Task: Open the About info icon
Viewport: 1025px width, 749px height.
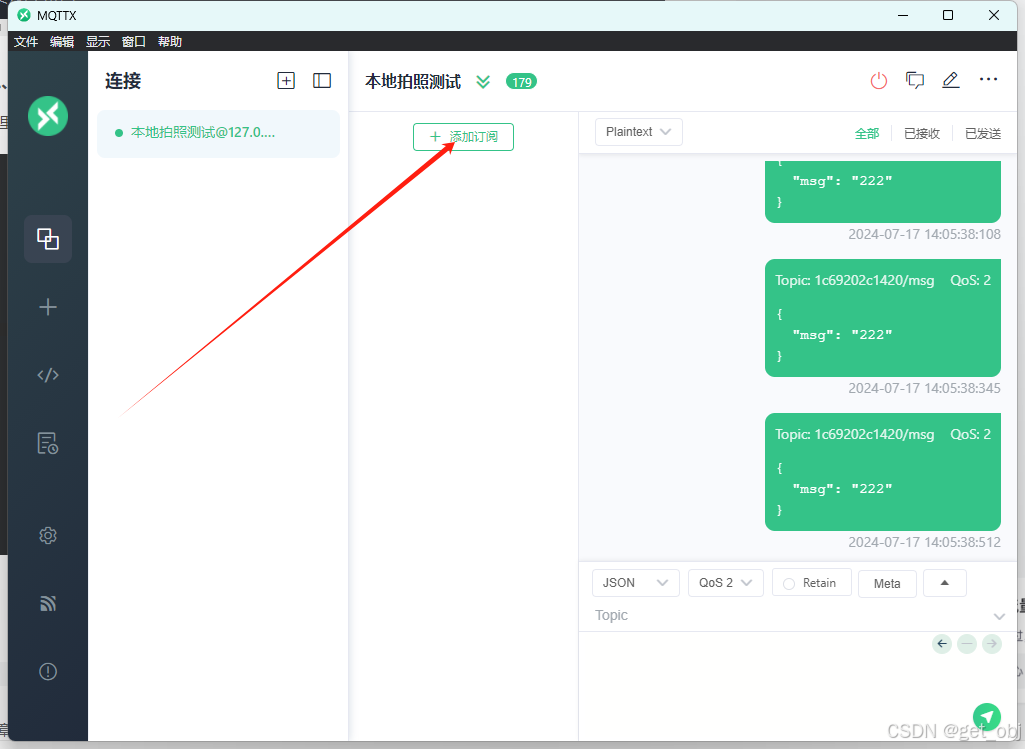Action: point(48,671)
